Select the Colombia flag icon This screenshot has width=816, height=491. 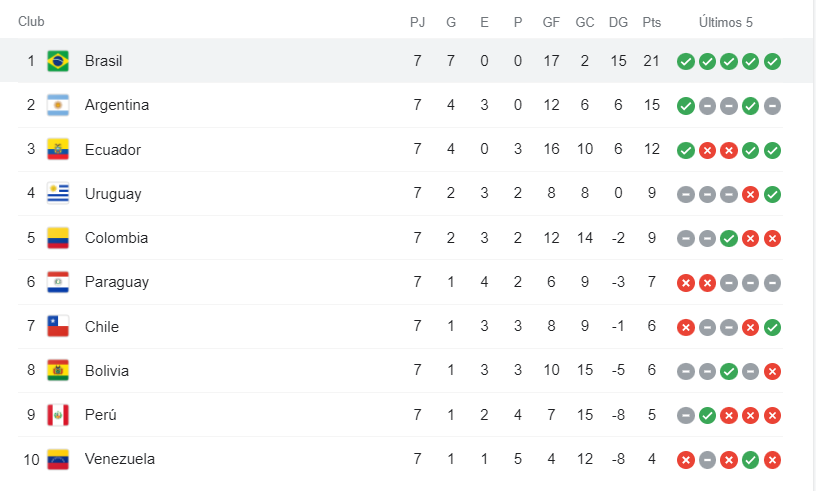58,238
